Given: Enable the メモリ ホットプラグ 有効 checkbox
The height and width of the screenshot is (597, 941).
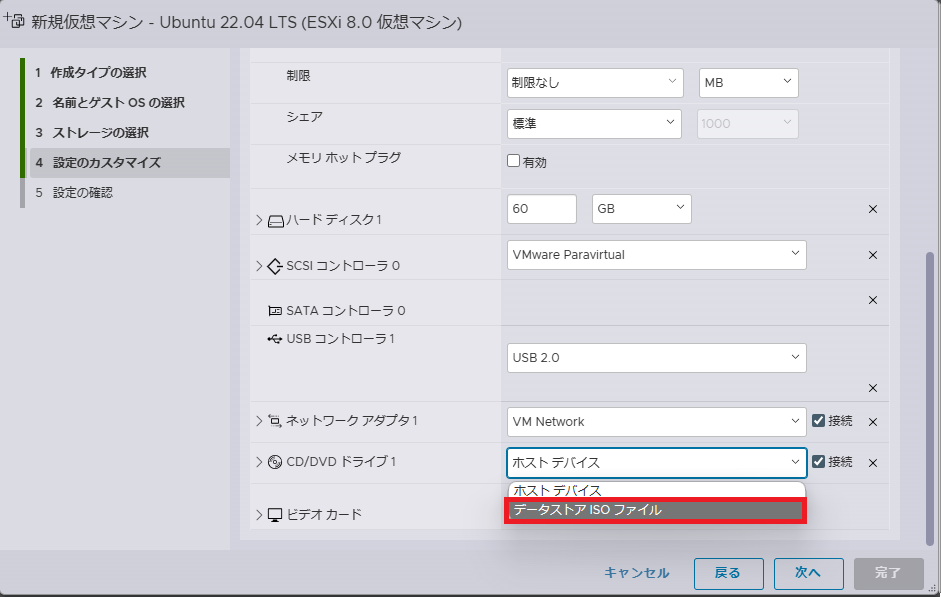Looking at the screenshot, I should click(514, 161).
